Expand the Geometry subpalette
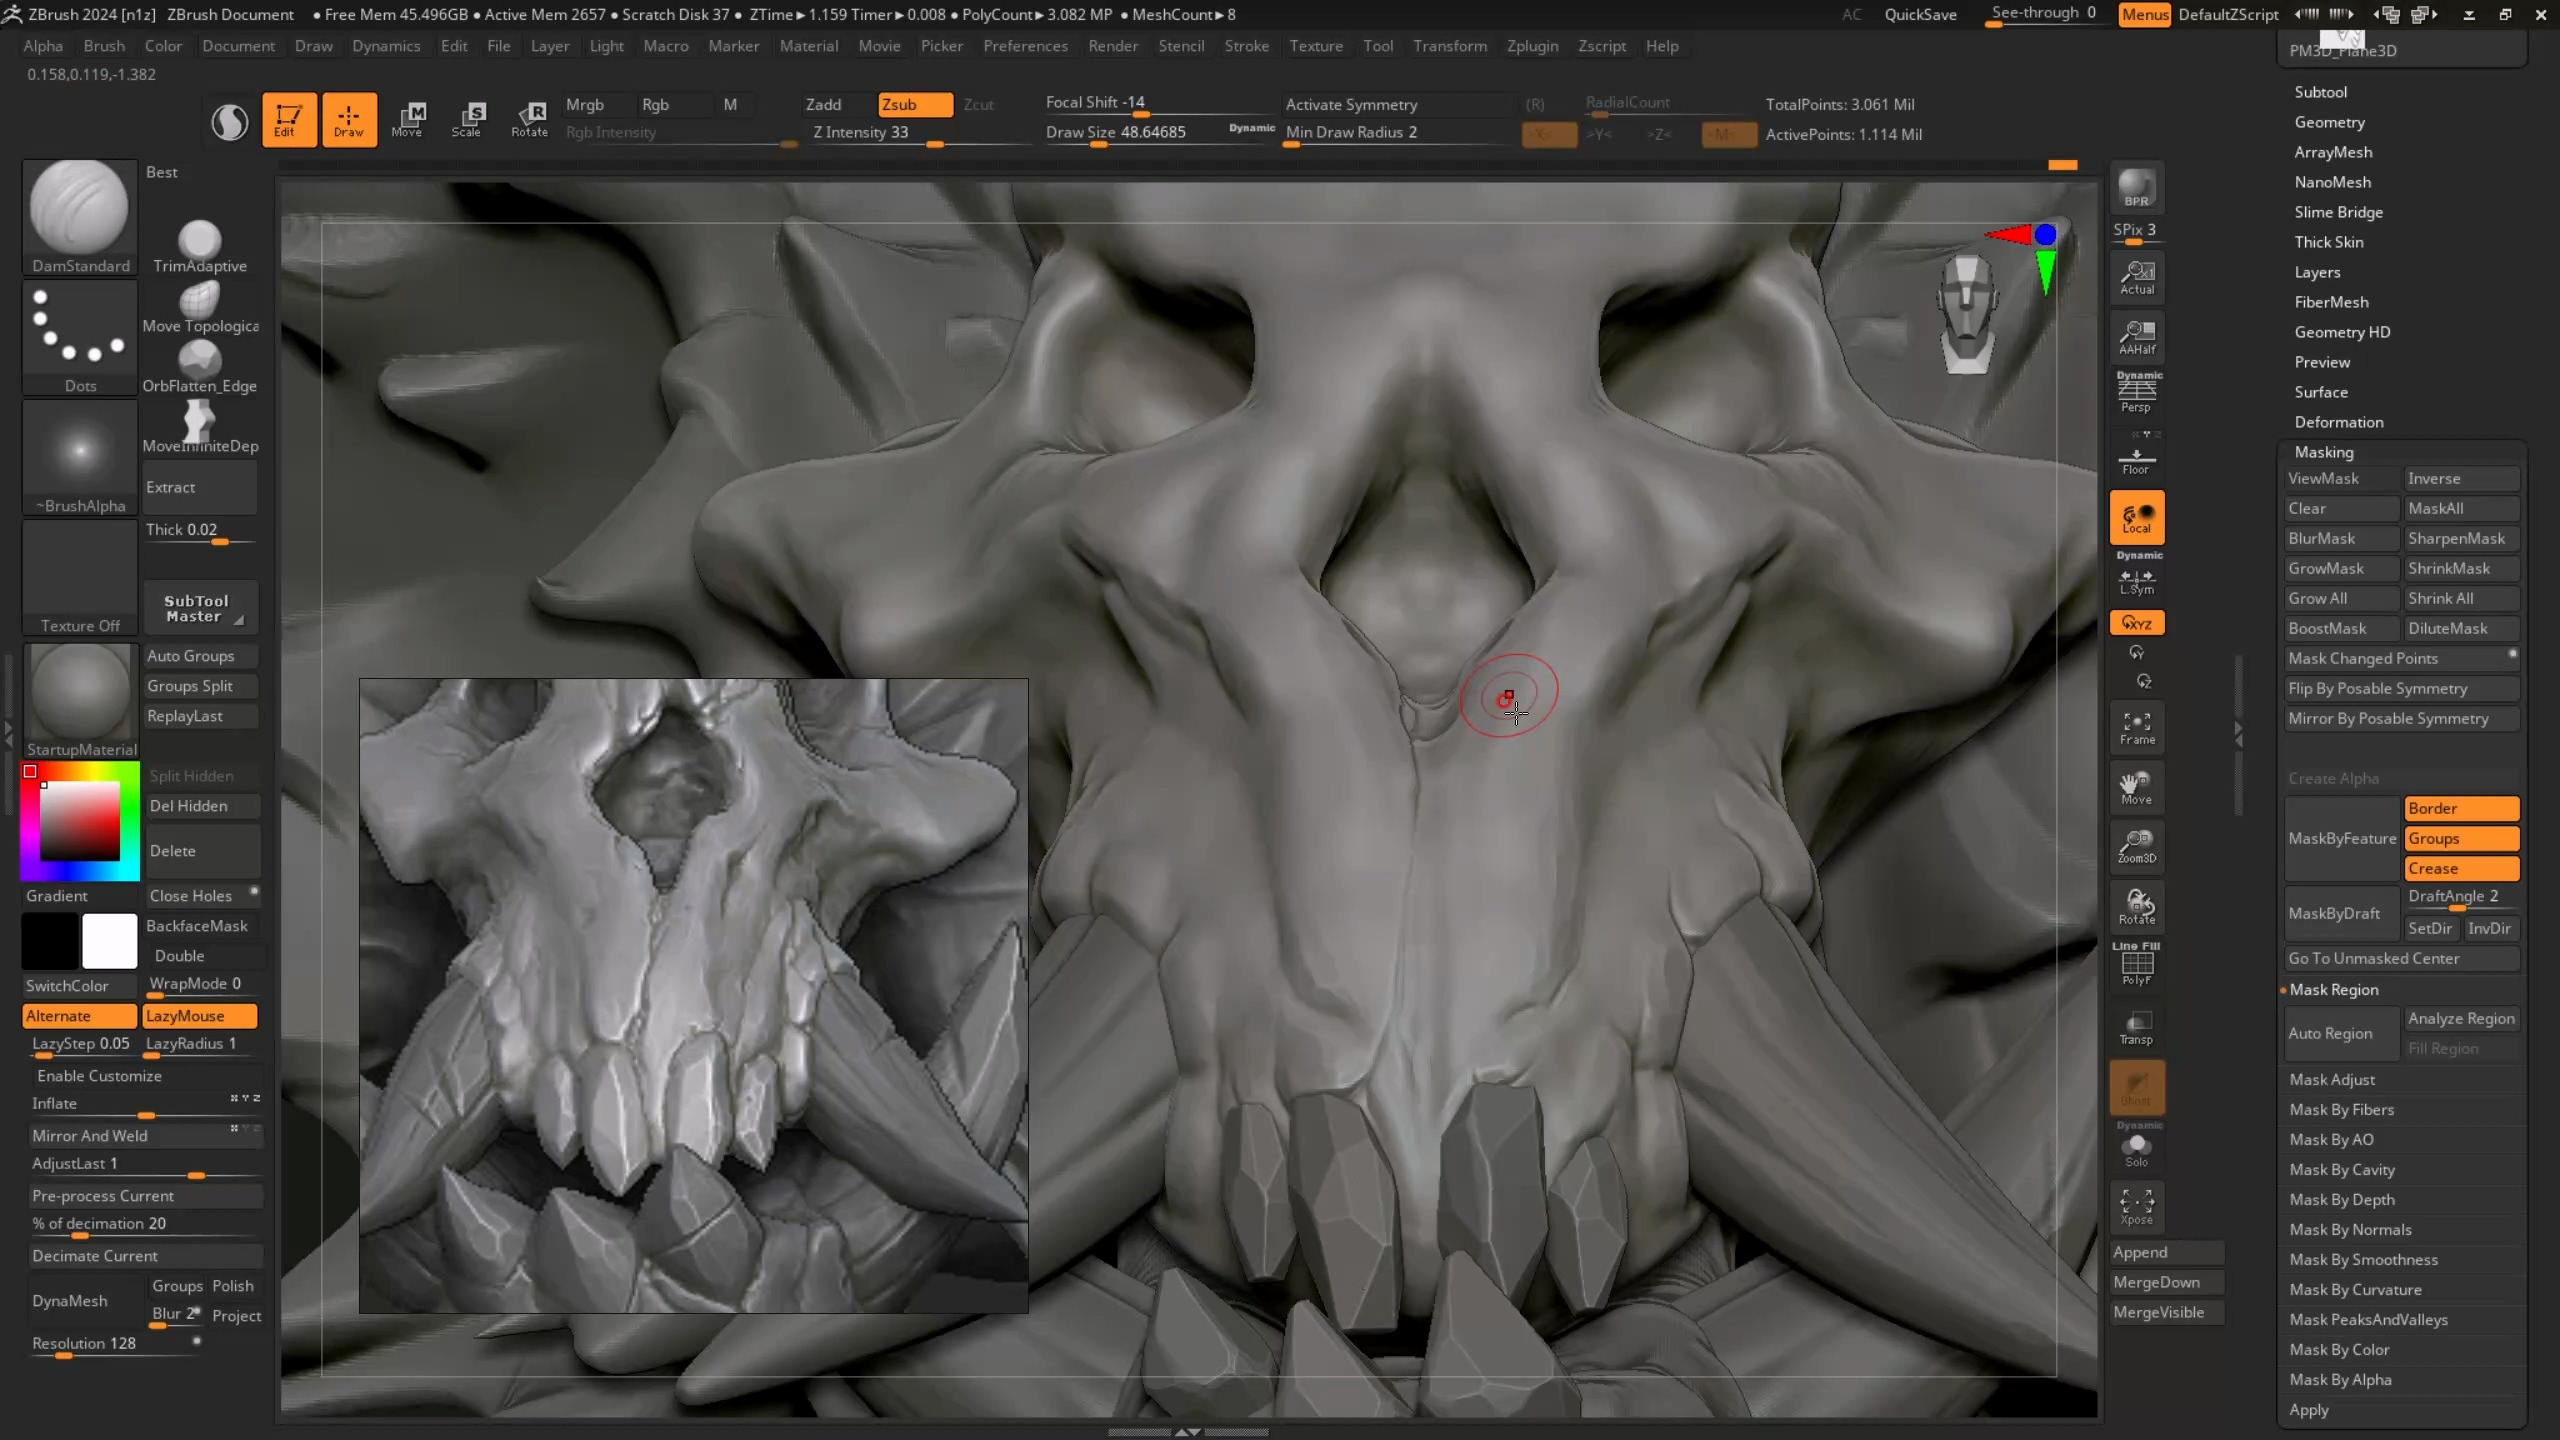 click(2329, 122)
